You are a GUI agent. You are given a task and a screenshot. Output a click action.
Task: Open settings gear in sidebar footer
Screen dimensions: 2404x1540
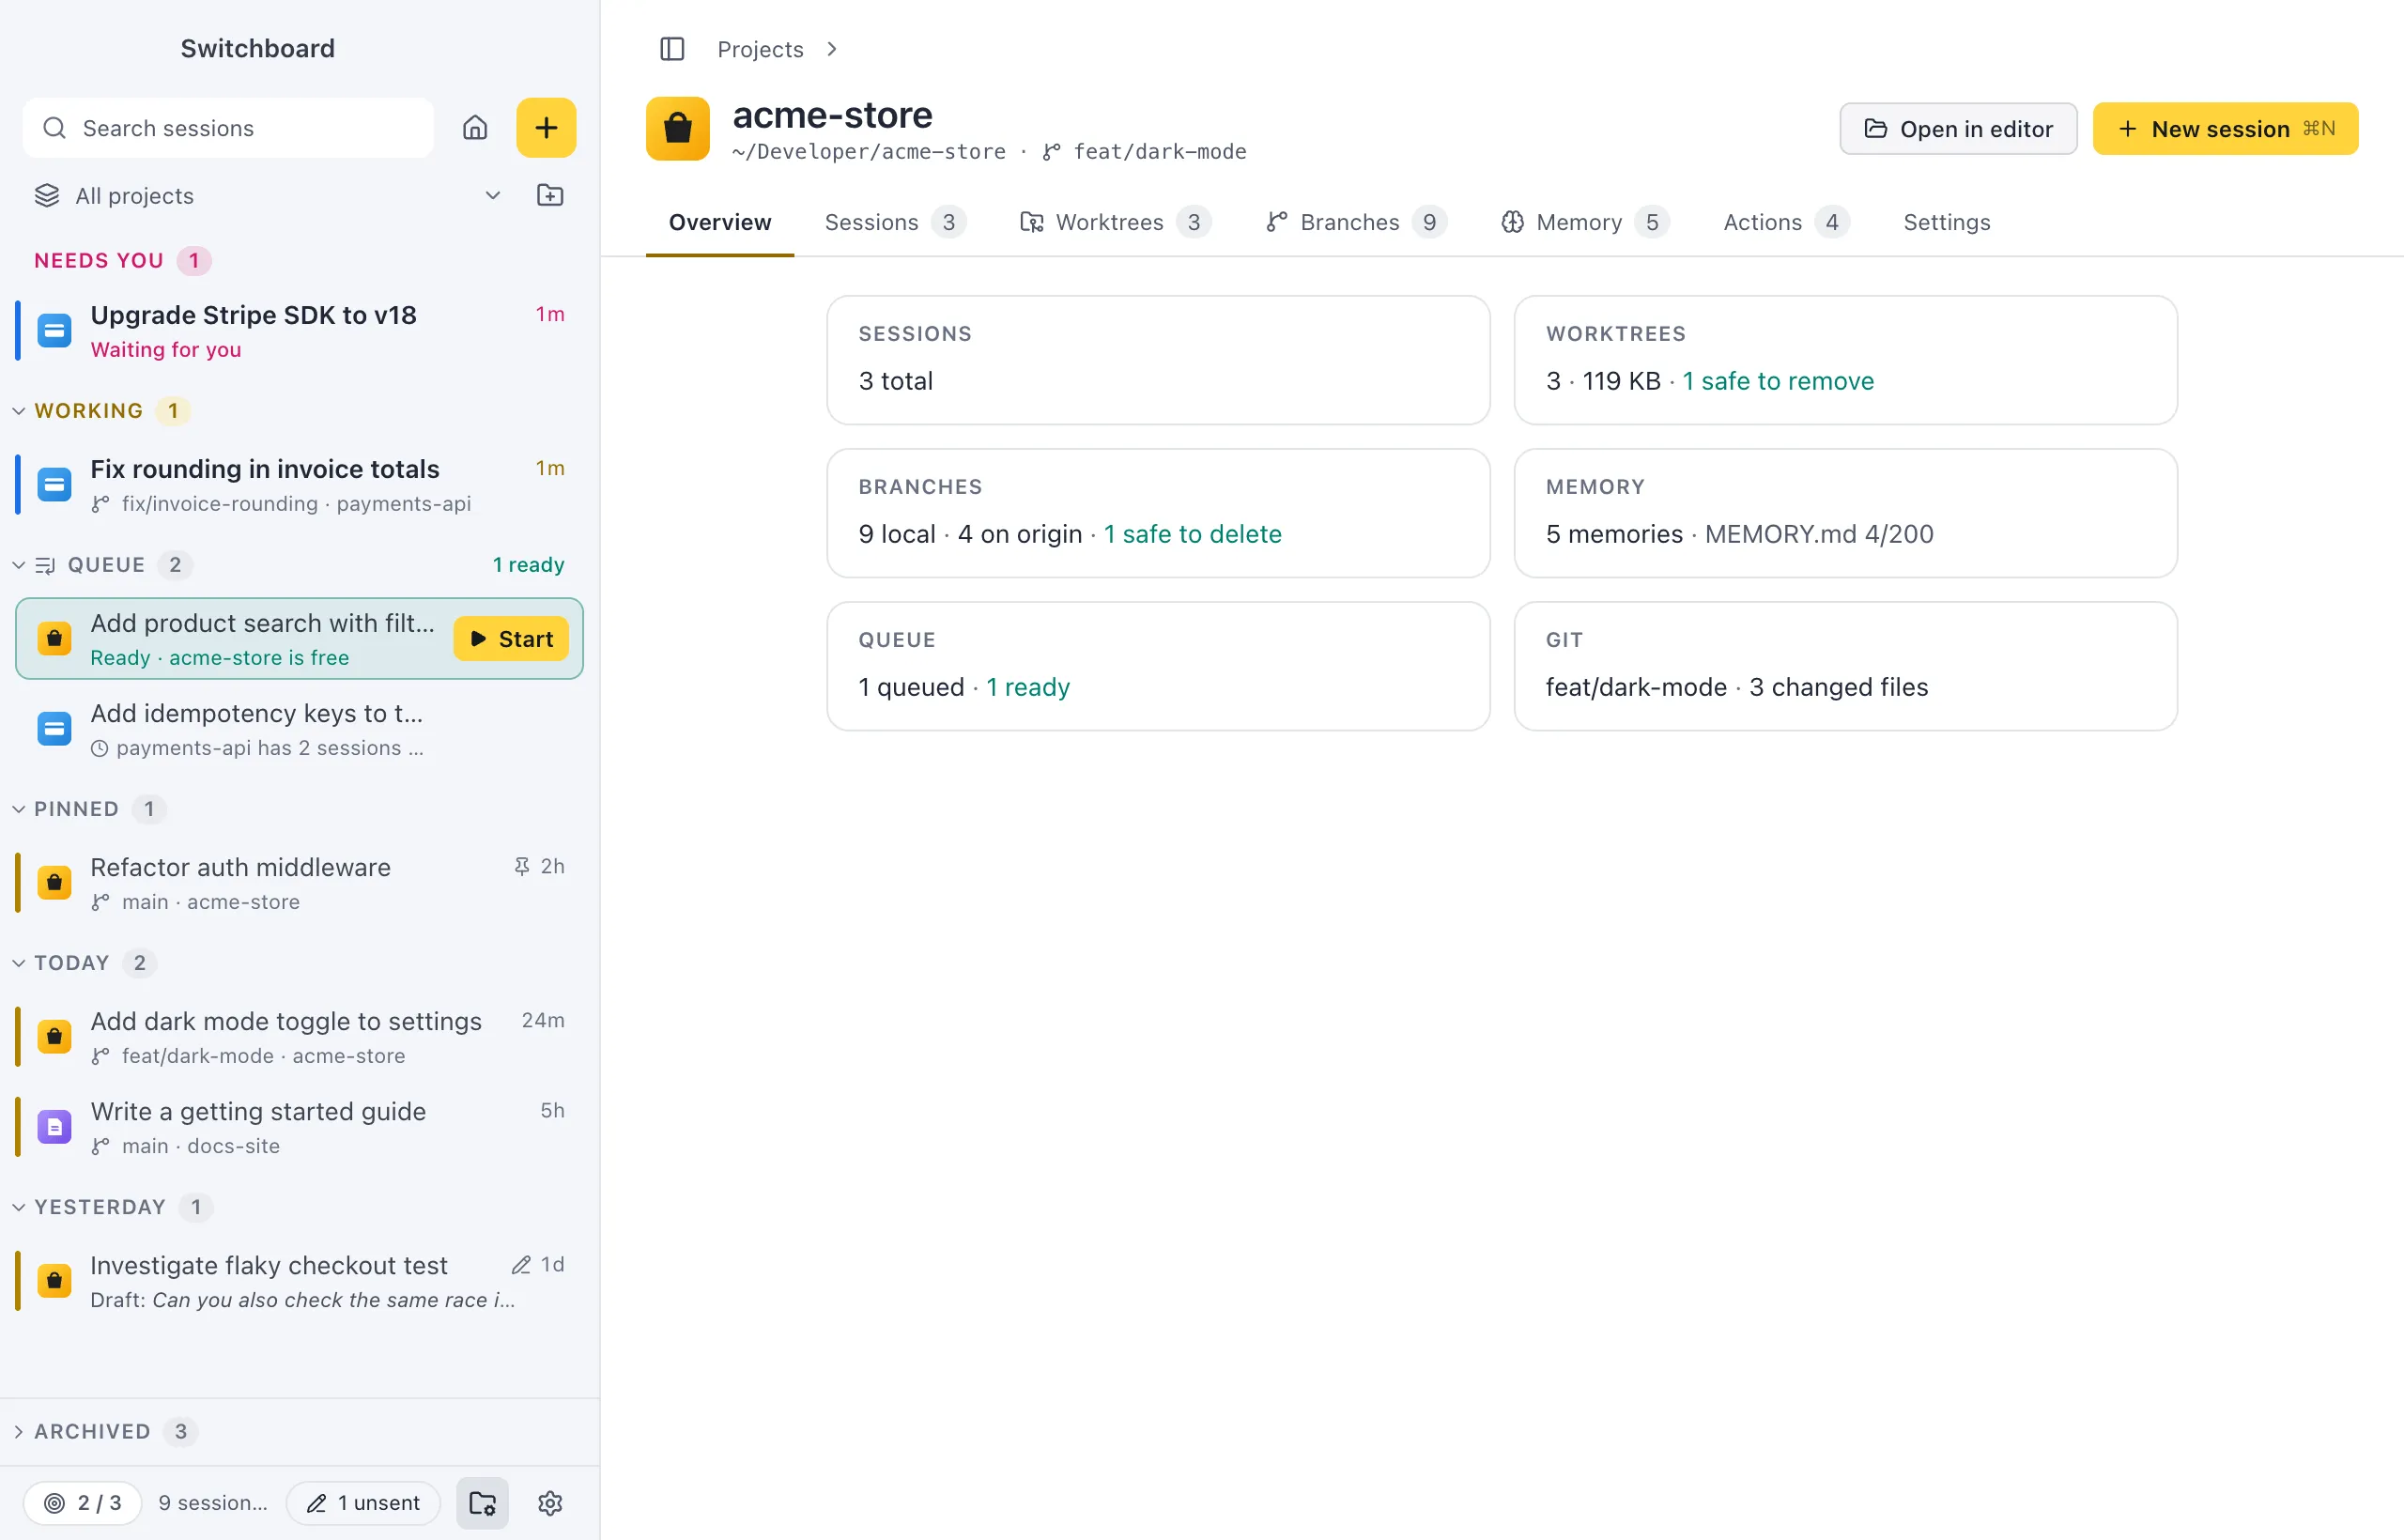click(x=550, y=1503)
